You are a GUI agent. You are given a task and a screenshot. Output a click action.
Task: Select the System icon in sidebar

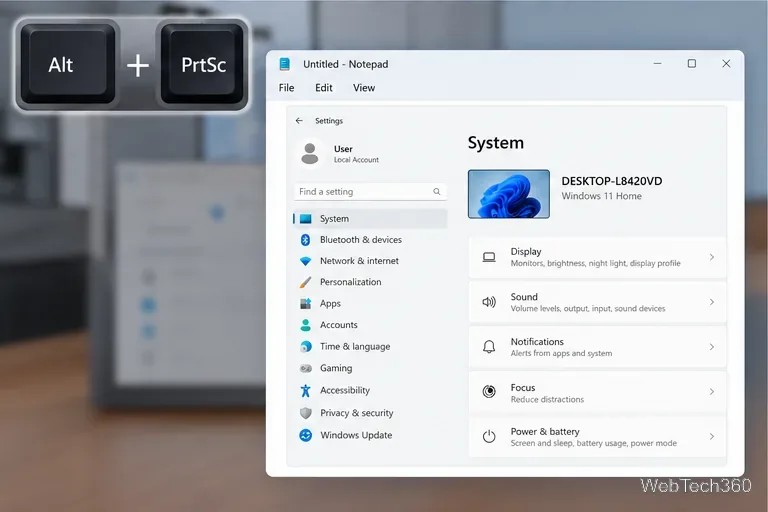pos(306,219)
